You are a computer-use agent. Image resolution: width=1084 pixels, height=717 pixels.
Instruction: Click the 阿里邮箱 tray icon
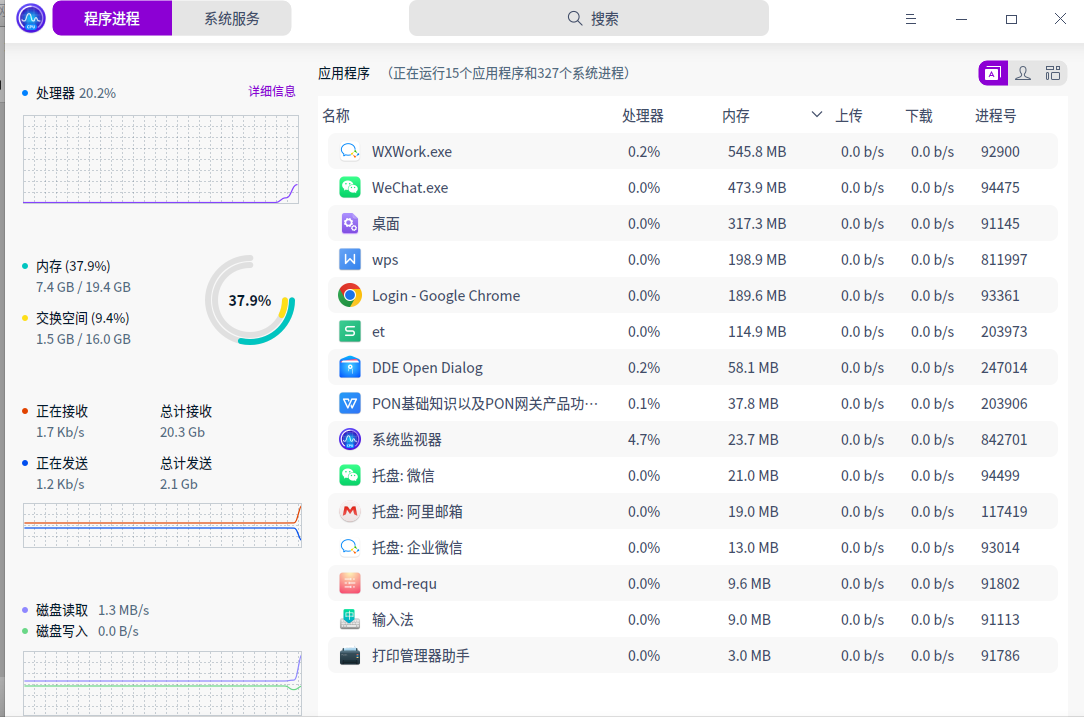(350, 512)
